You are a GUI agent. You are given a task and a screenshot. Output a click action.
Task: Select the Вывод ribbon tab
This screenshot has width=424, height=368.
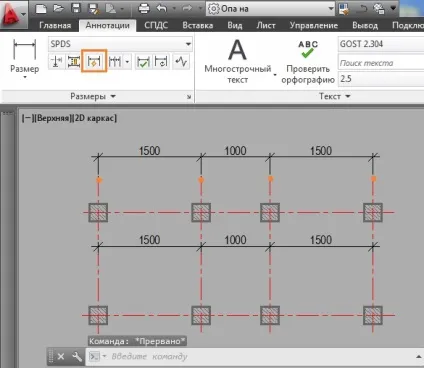click(365, 25)
